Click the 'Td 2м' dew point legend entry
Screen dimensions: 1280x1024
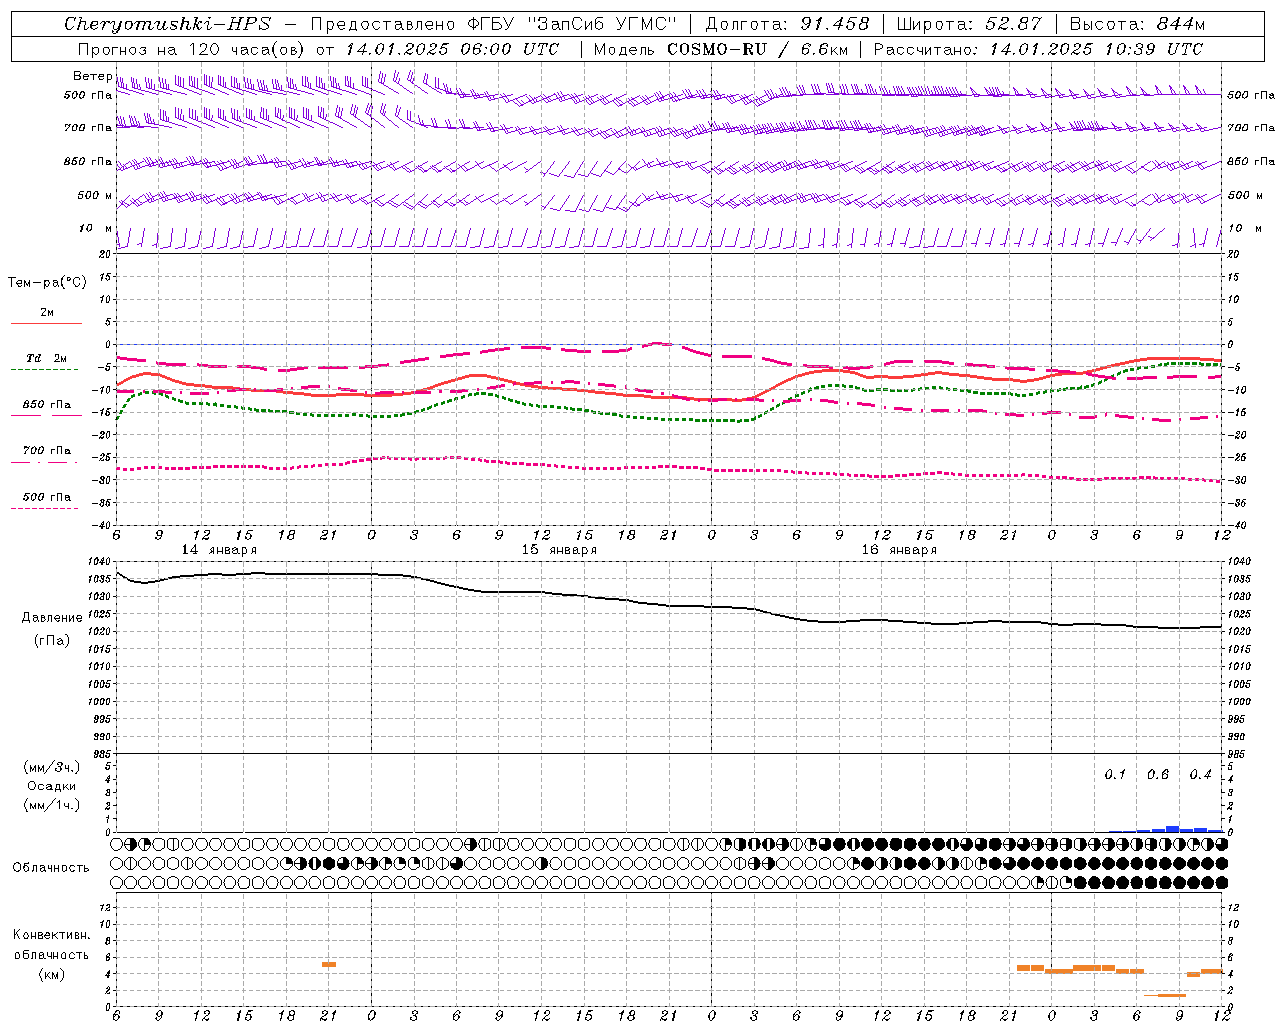tap(46, 358)
